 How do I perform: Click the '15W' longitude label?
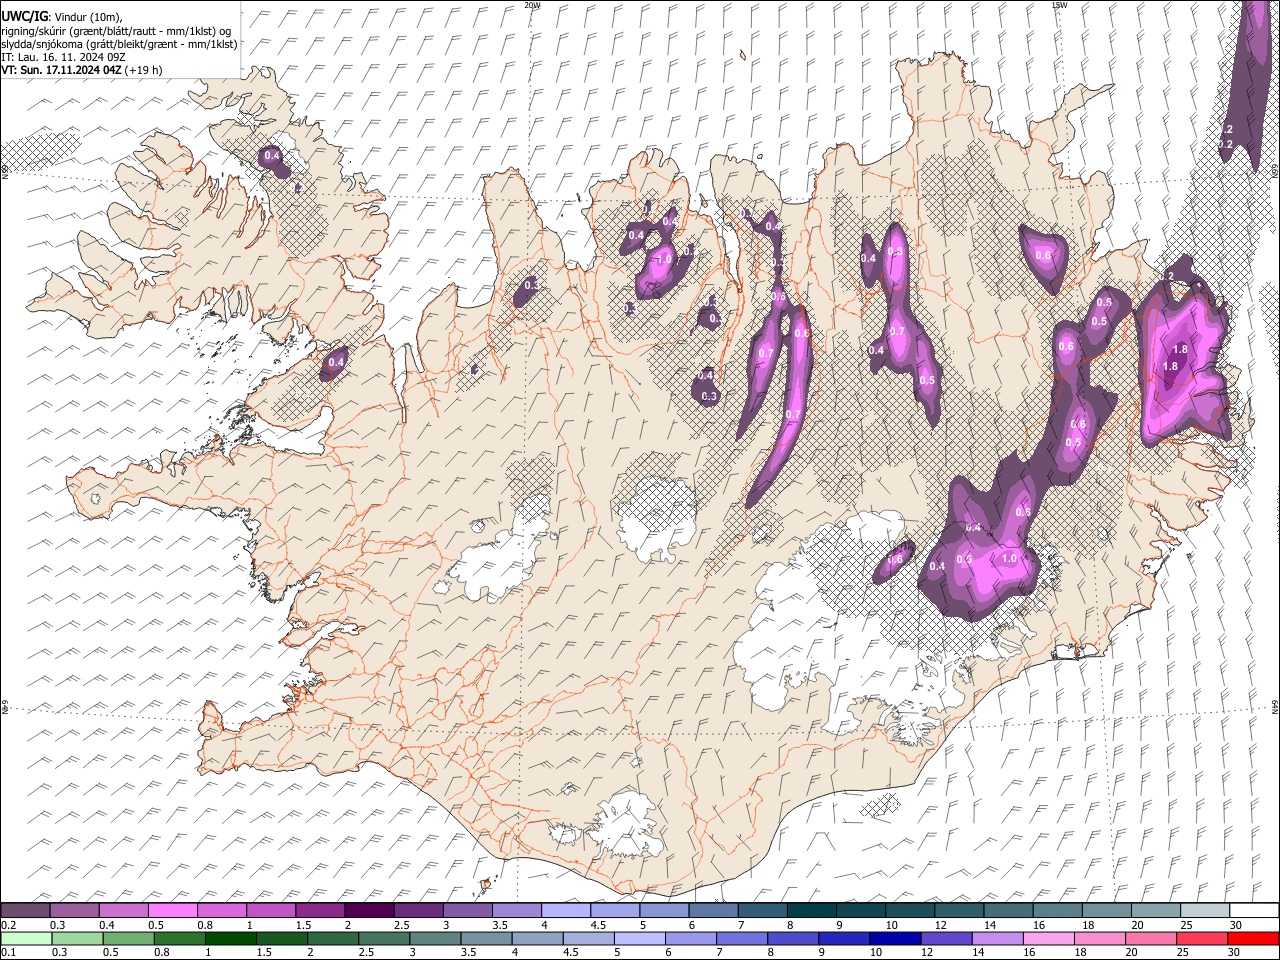point(1060,5)
